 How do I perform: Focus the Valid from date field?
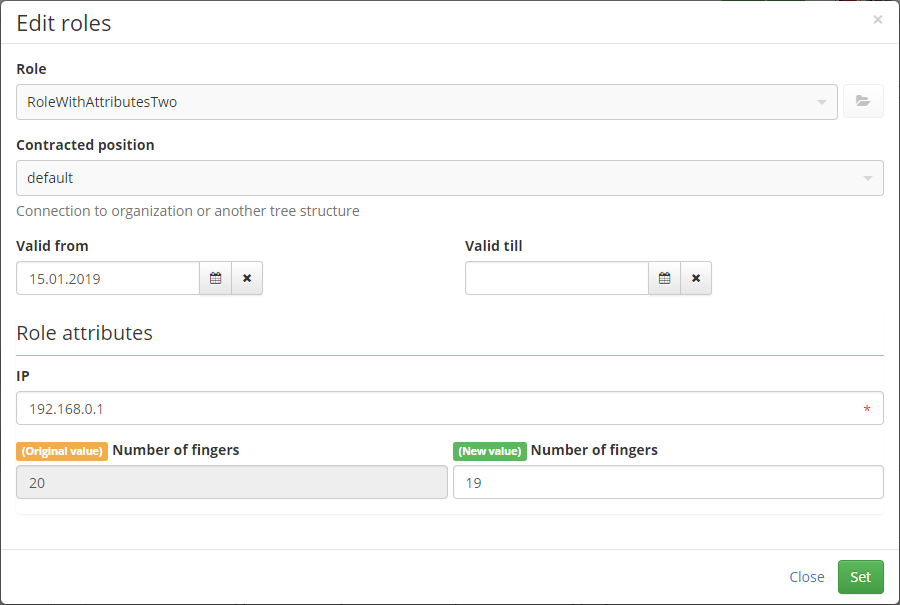(x=108, y=278)
